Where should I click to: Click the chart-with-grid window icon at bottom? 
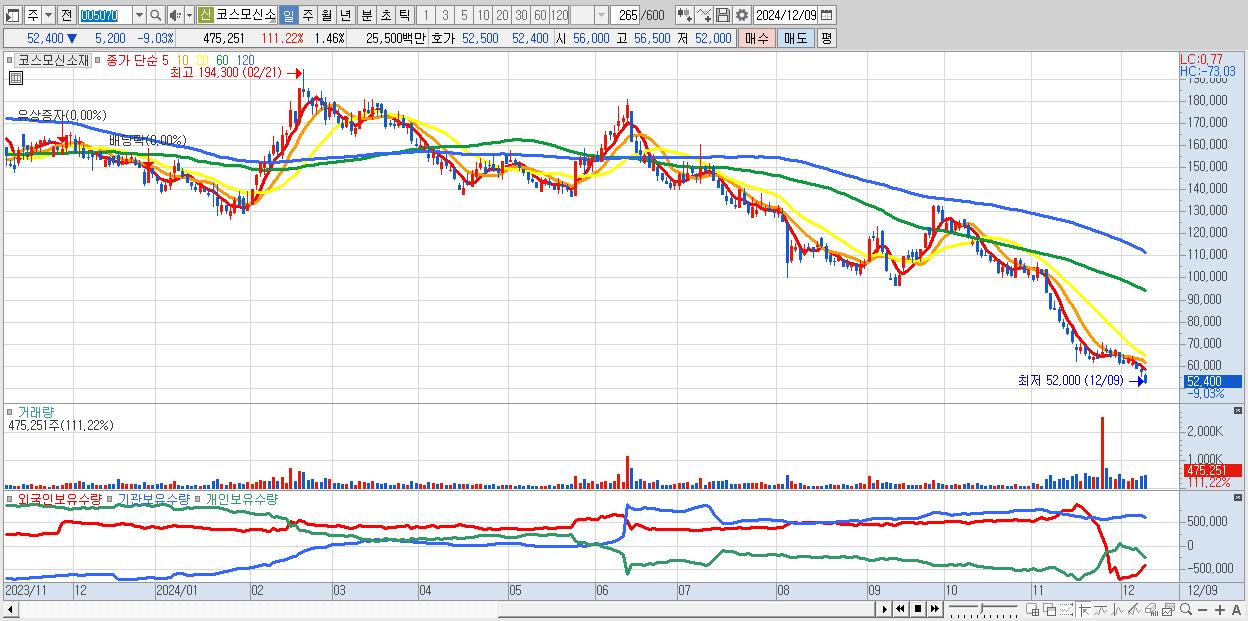1032,610
